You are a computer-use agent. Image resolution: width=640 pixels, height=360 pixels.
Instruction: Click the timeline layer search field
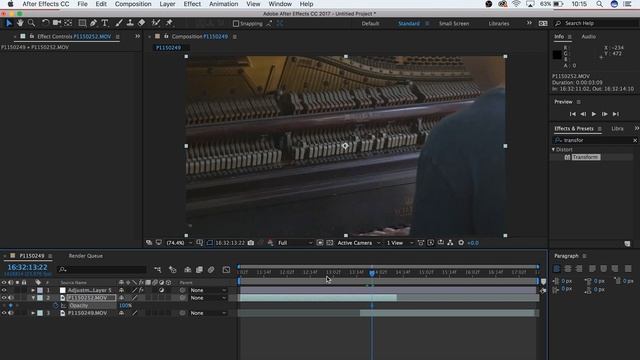point(102,270)
